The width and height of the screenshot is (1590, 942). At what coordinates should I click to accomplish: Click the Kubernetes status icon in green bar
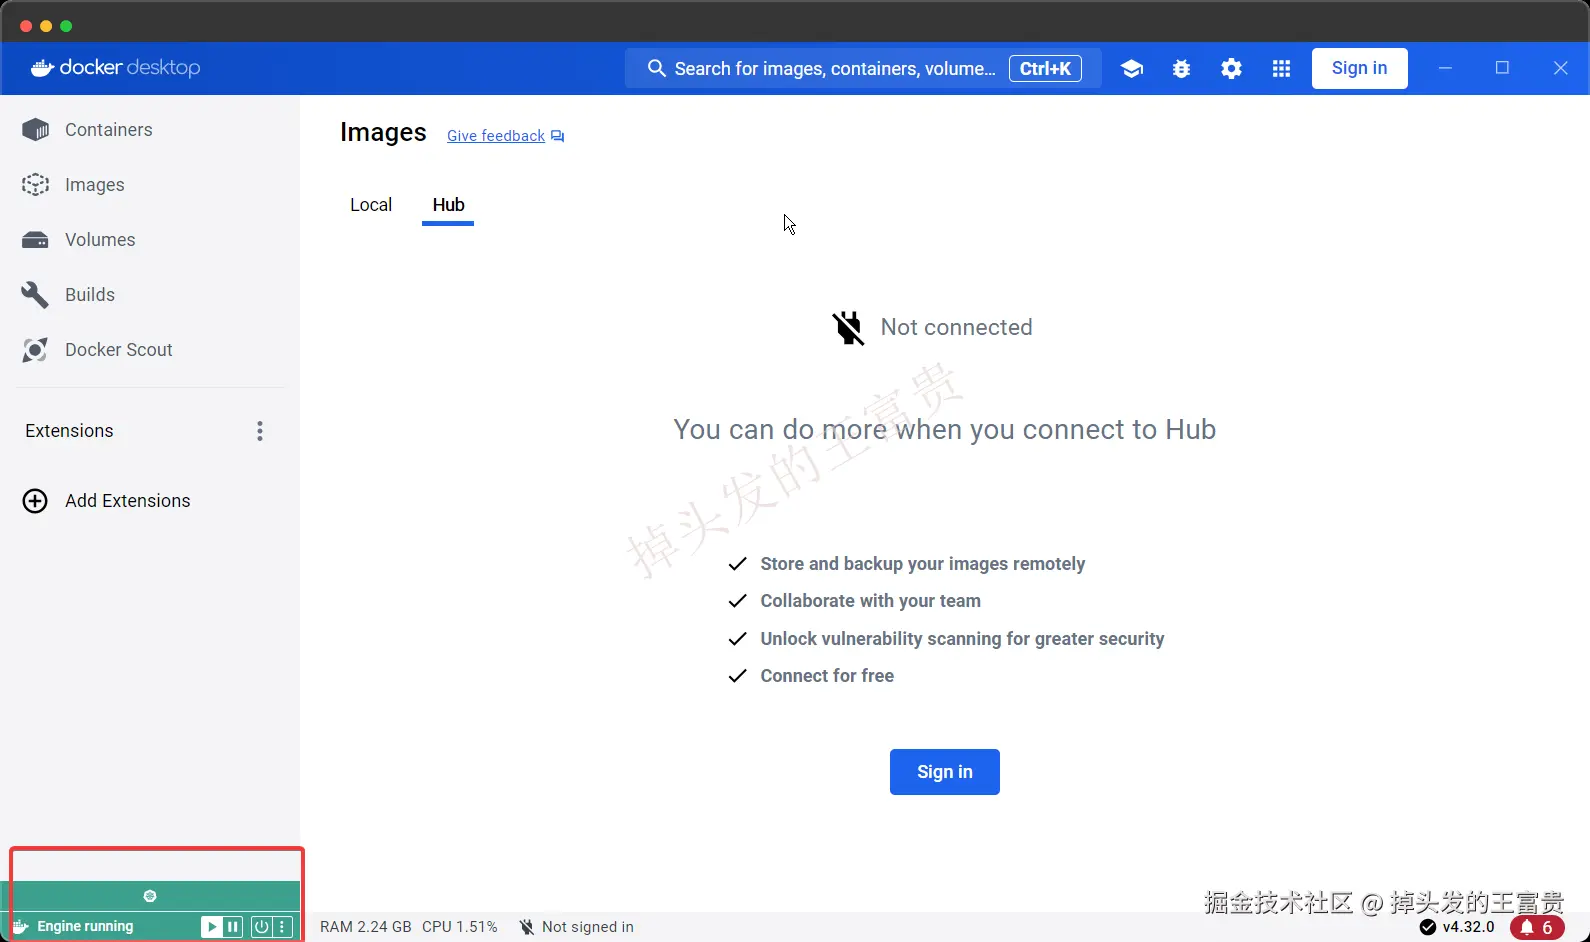pos(150,896)
